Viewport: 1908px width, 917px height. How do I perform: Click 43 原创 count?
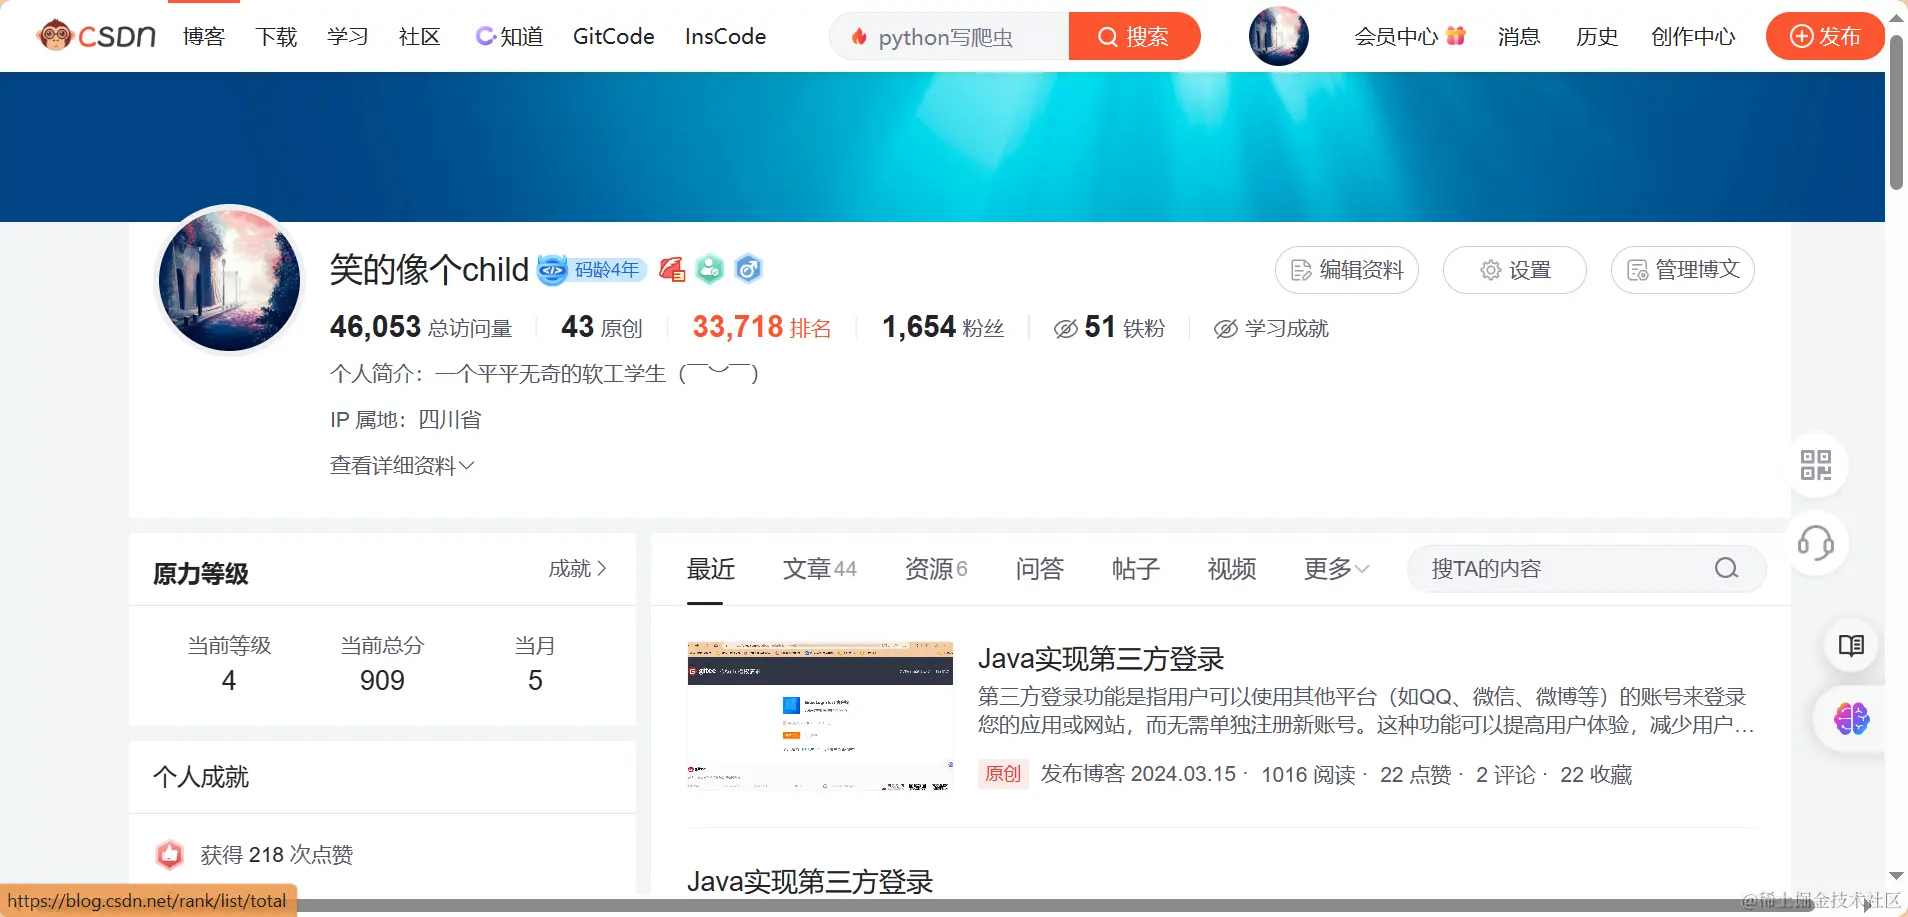(x=602, y=327)
